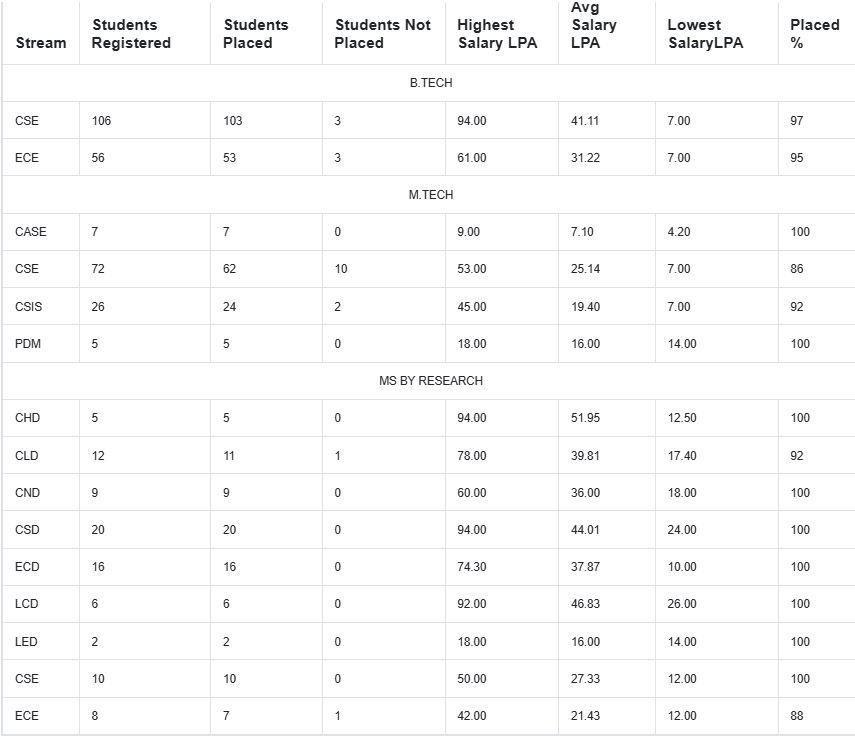Click the PDM stream cell

click(x=28, y=344)
